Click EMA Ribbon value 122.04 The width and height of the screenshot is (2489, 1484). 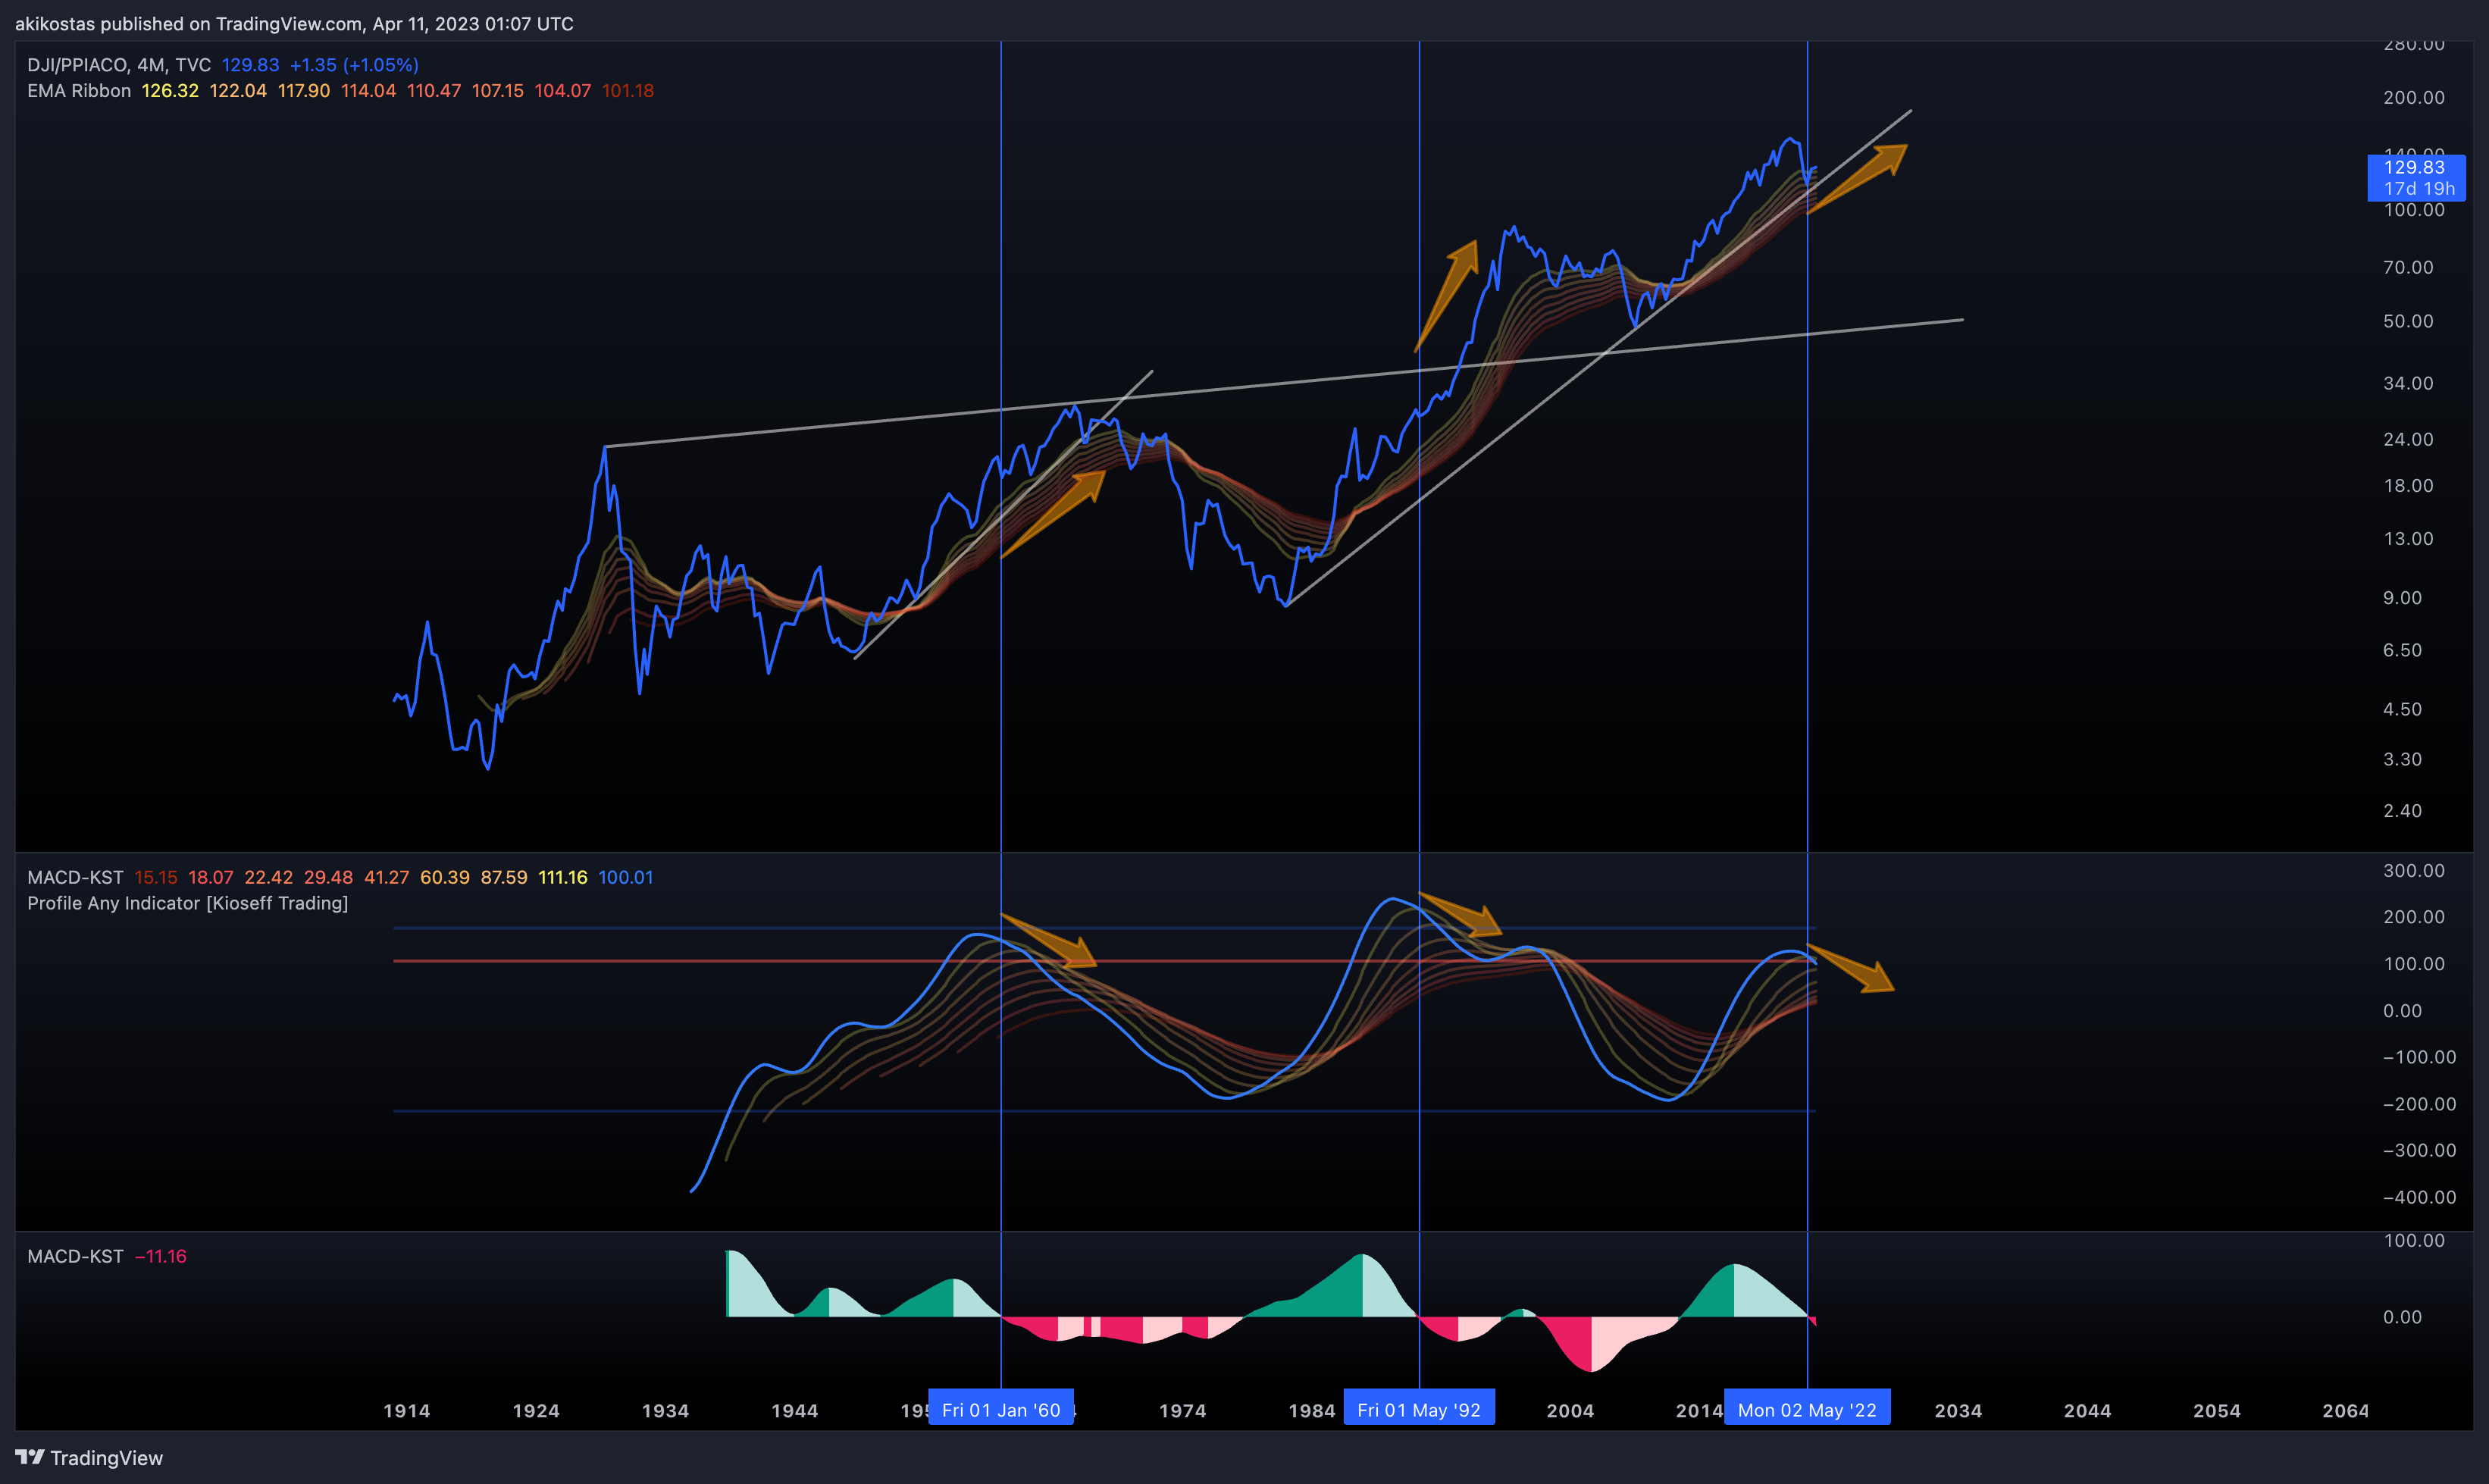click(238, 91)
